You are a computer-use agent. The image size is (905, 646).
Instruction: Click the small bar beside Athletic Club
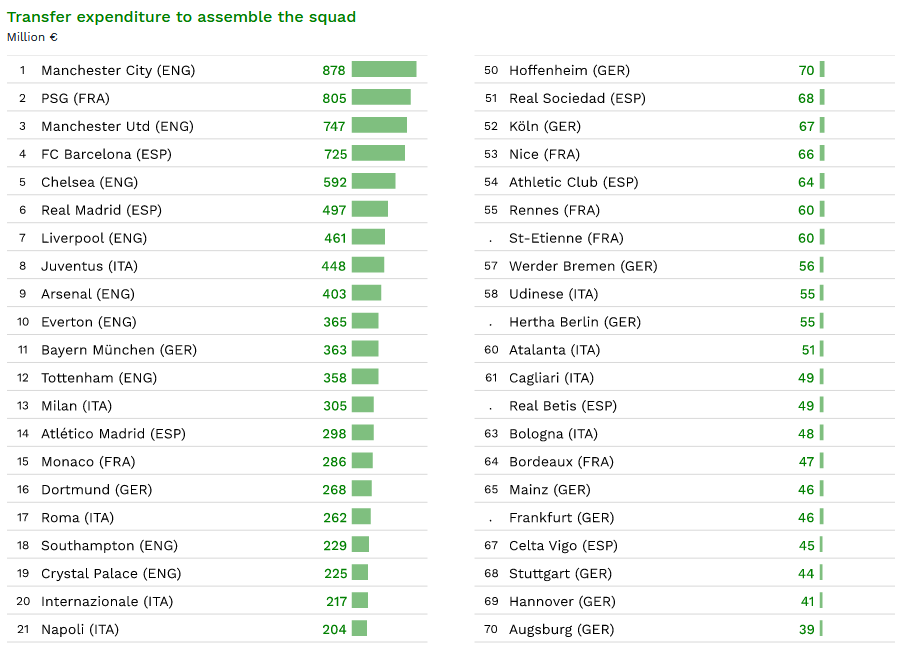tap(822, 181)
